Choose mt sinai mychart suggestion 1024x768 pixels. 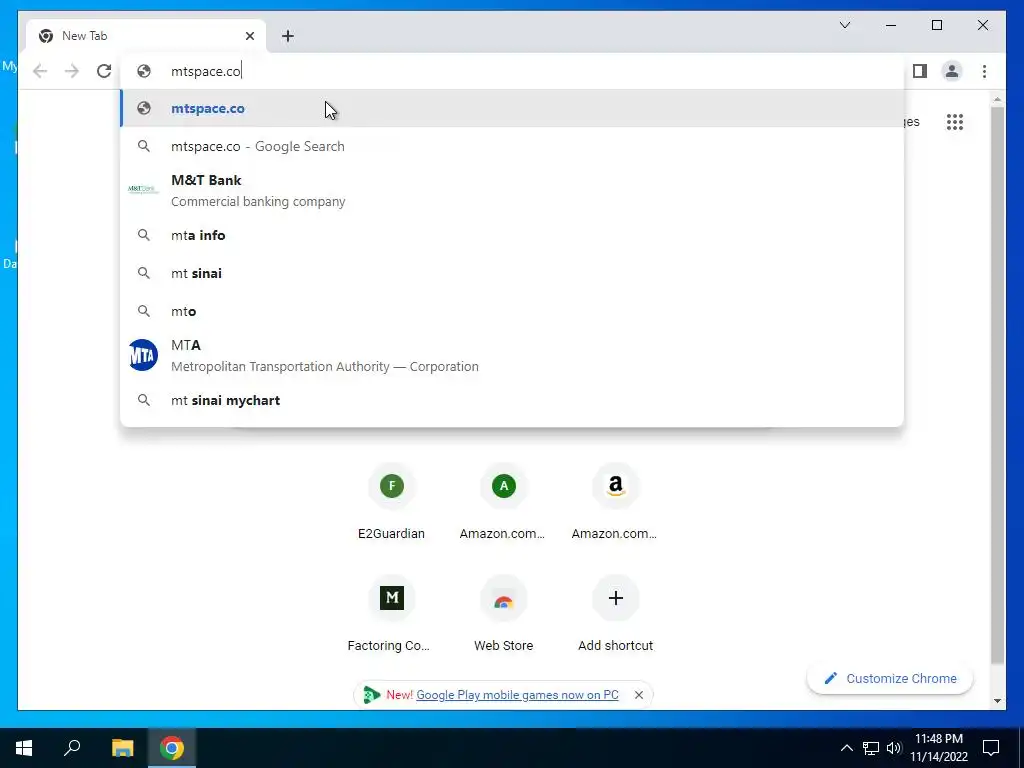(512, 400)
